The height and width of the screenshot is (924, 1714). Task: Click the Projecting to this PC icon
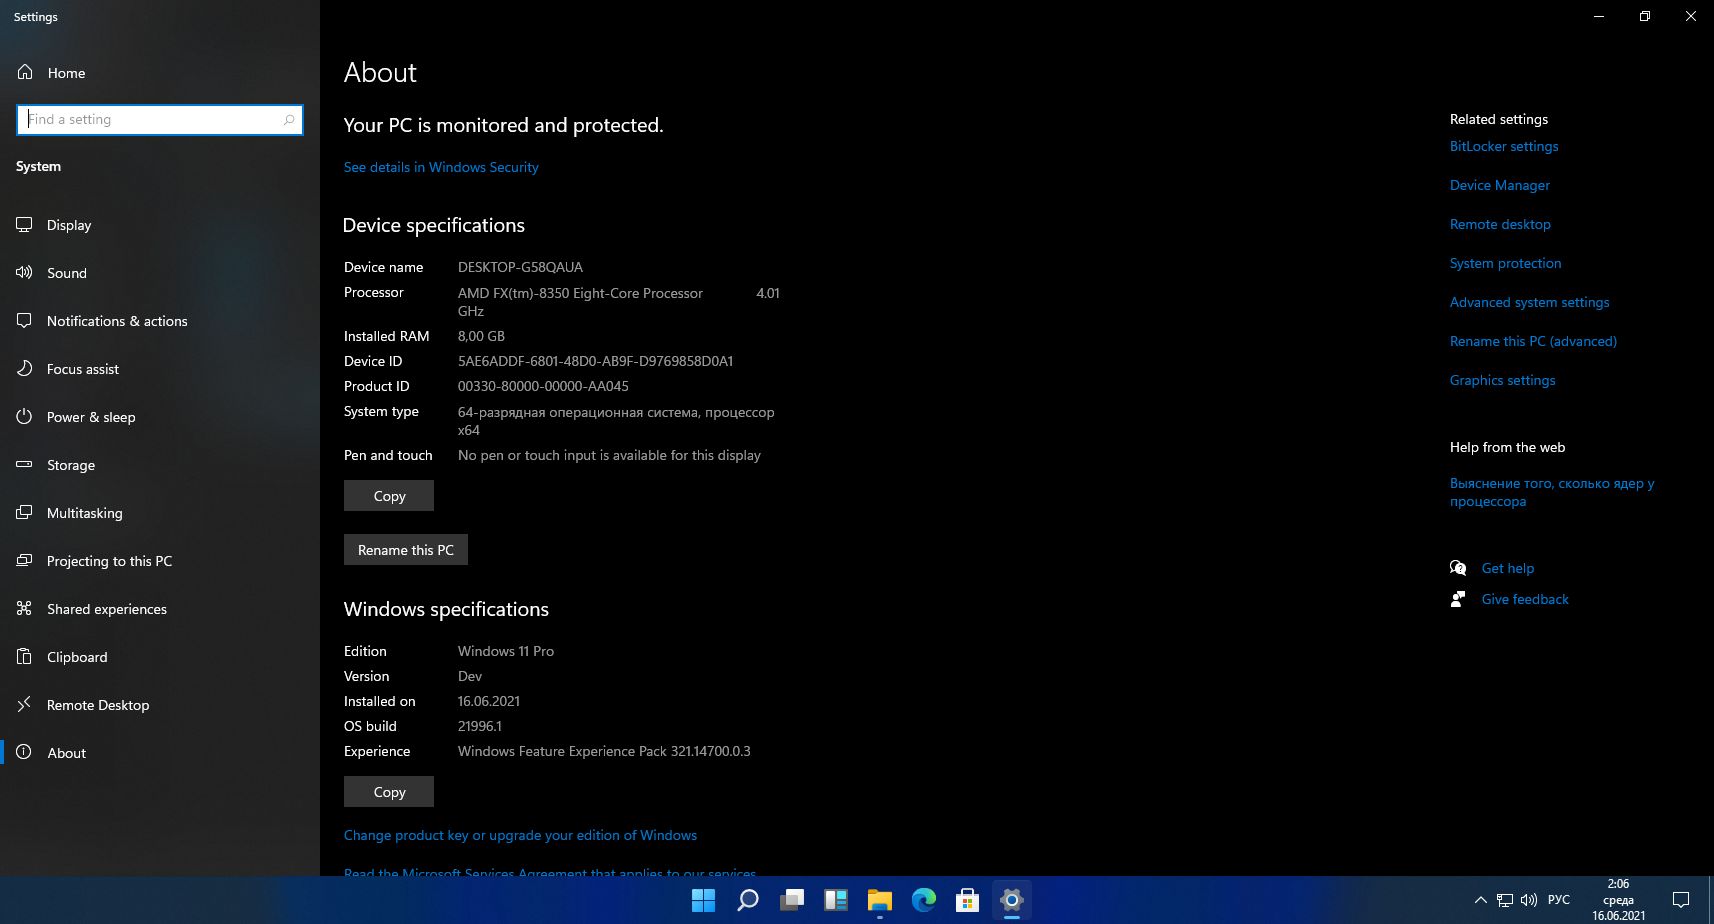(x=24, y=561)
